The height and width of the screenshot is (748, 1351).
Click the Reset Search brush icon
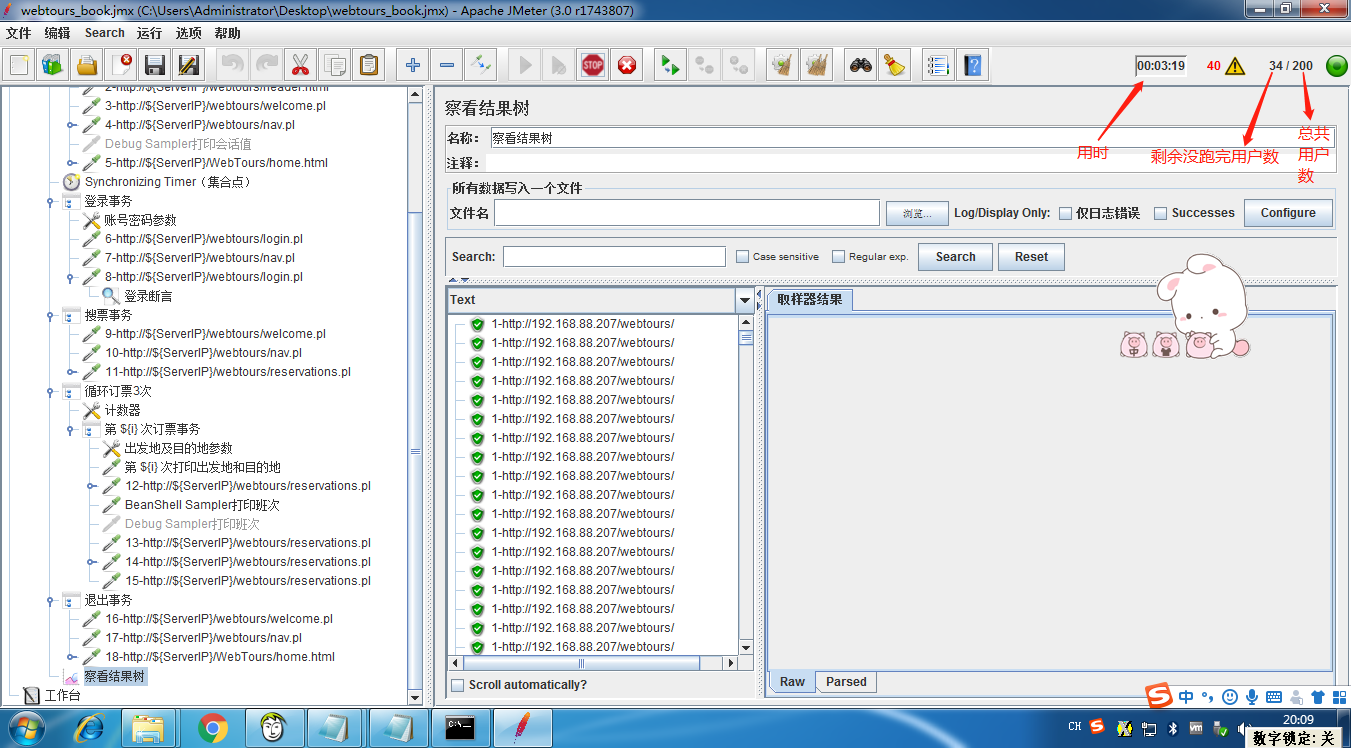(x=894, y=66)
